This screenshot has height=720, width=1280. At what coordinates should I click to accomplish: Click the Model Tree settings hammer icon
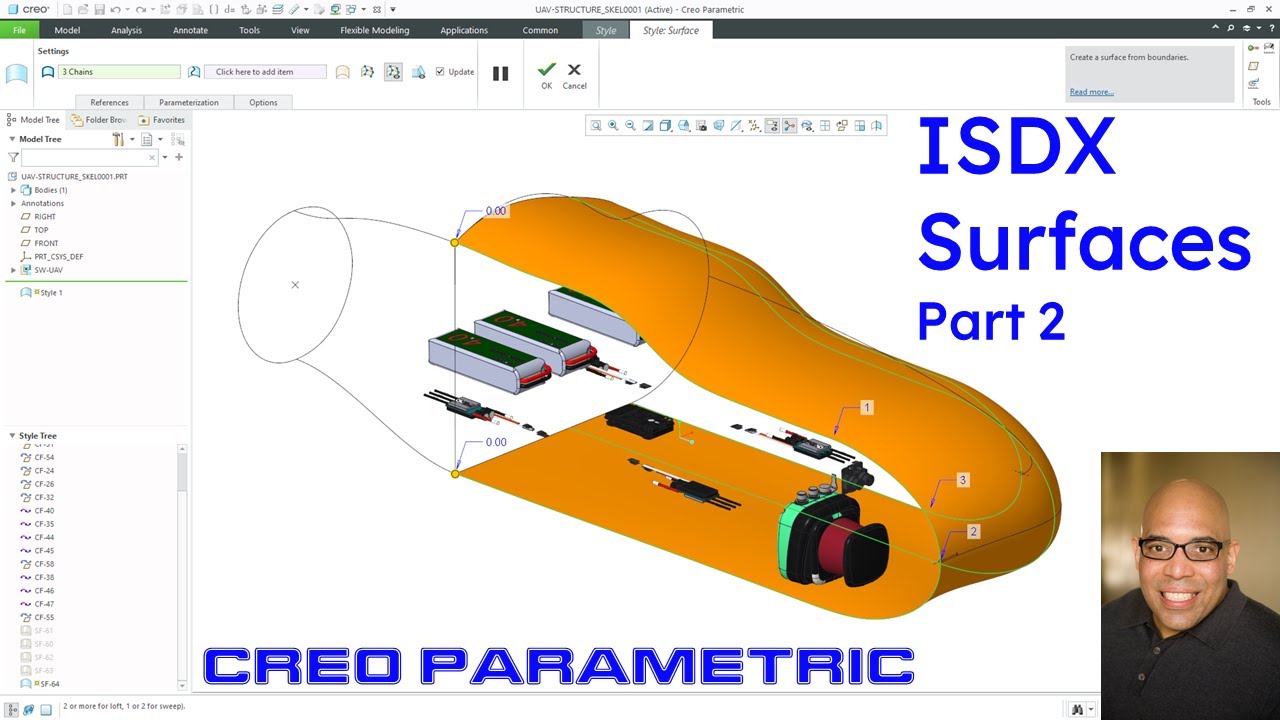[118, 139]
